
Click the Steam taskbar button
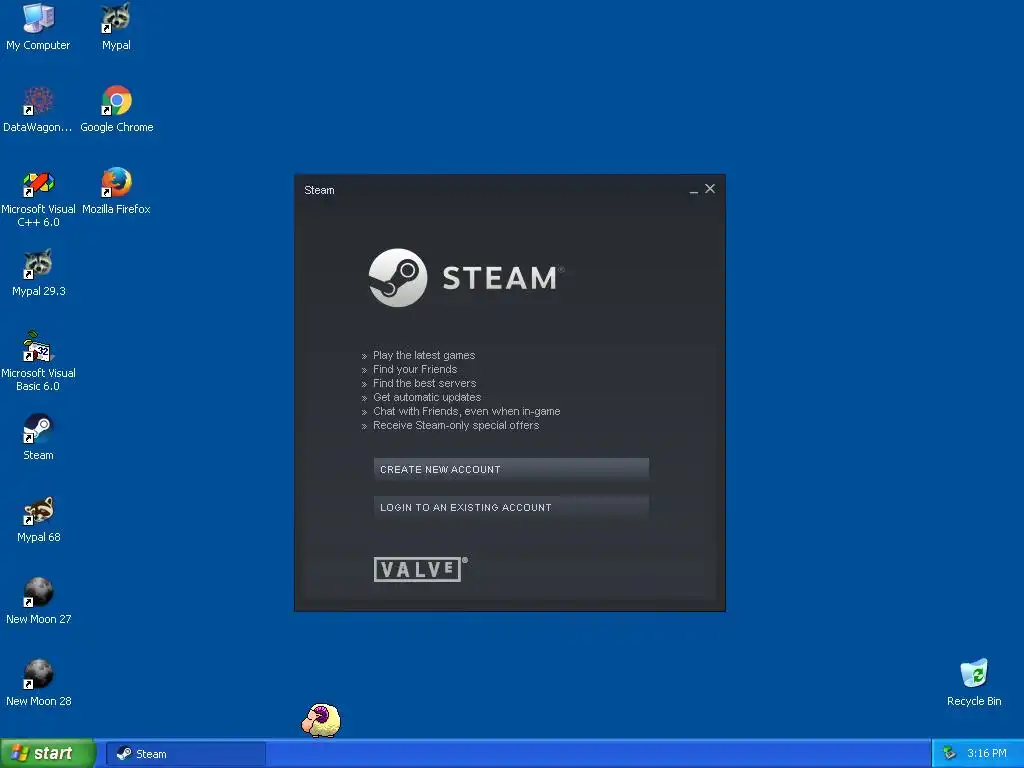point(186,754)
